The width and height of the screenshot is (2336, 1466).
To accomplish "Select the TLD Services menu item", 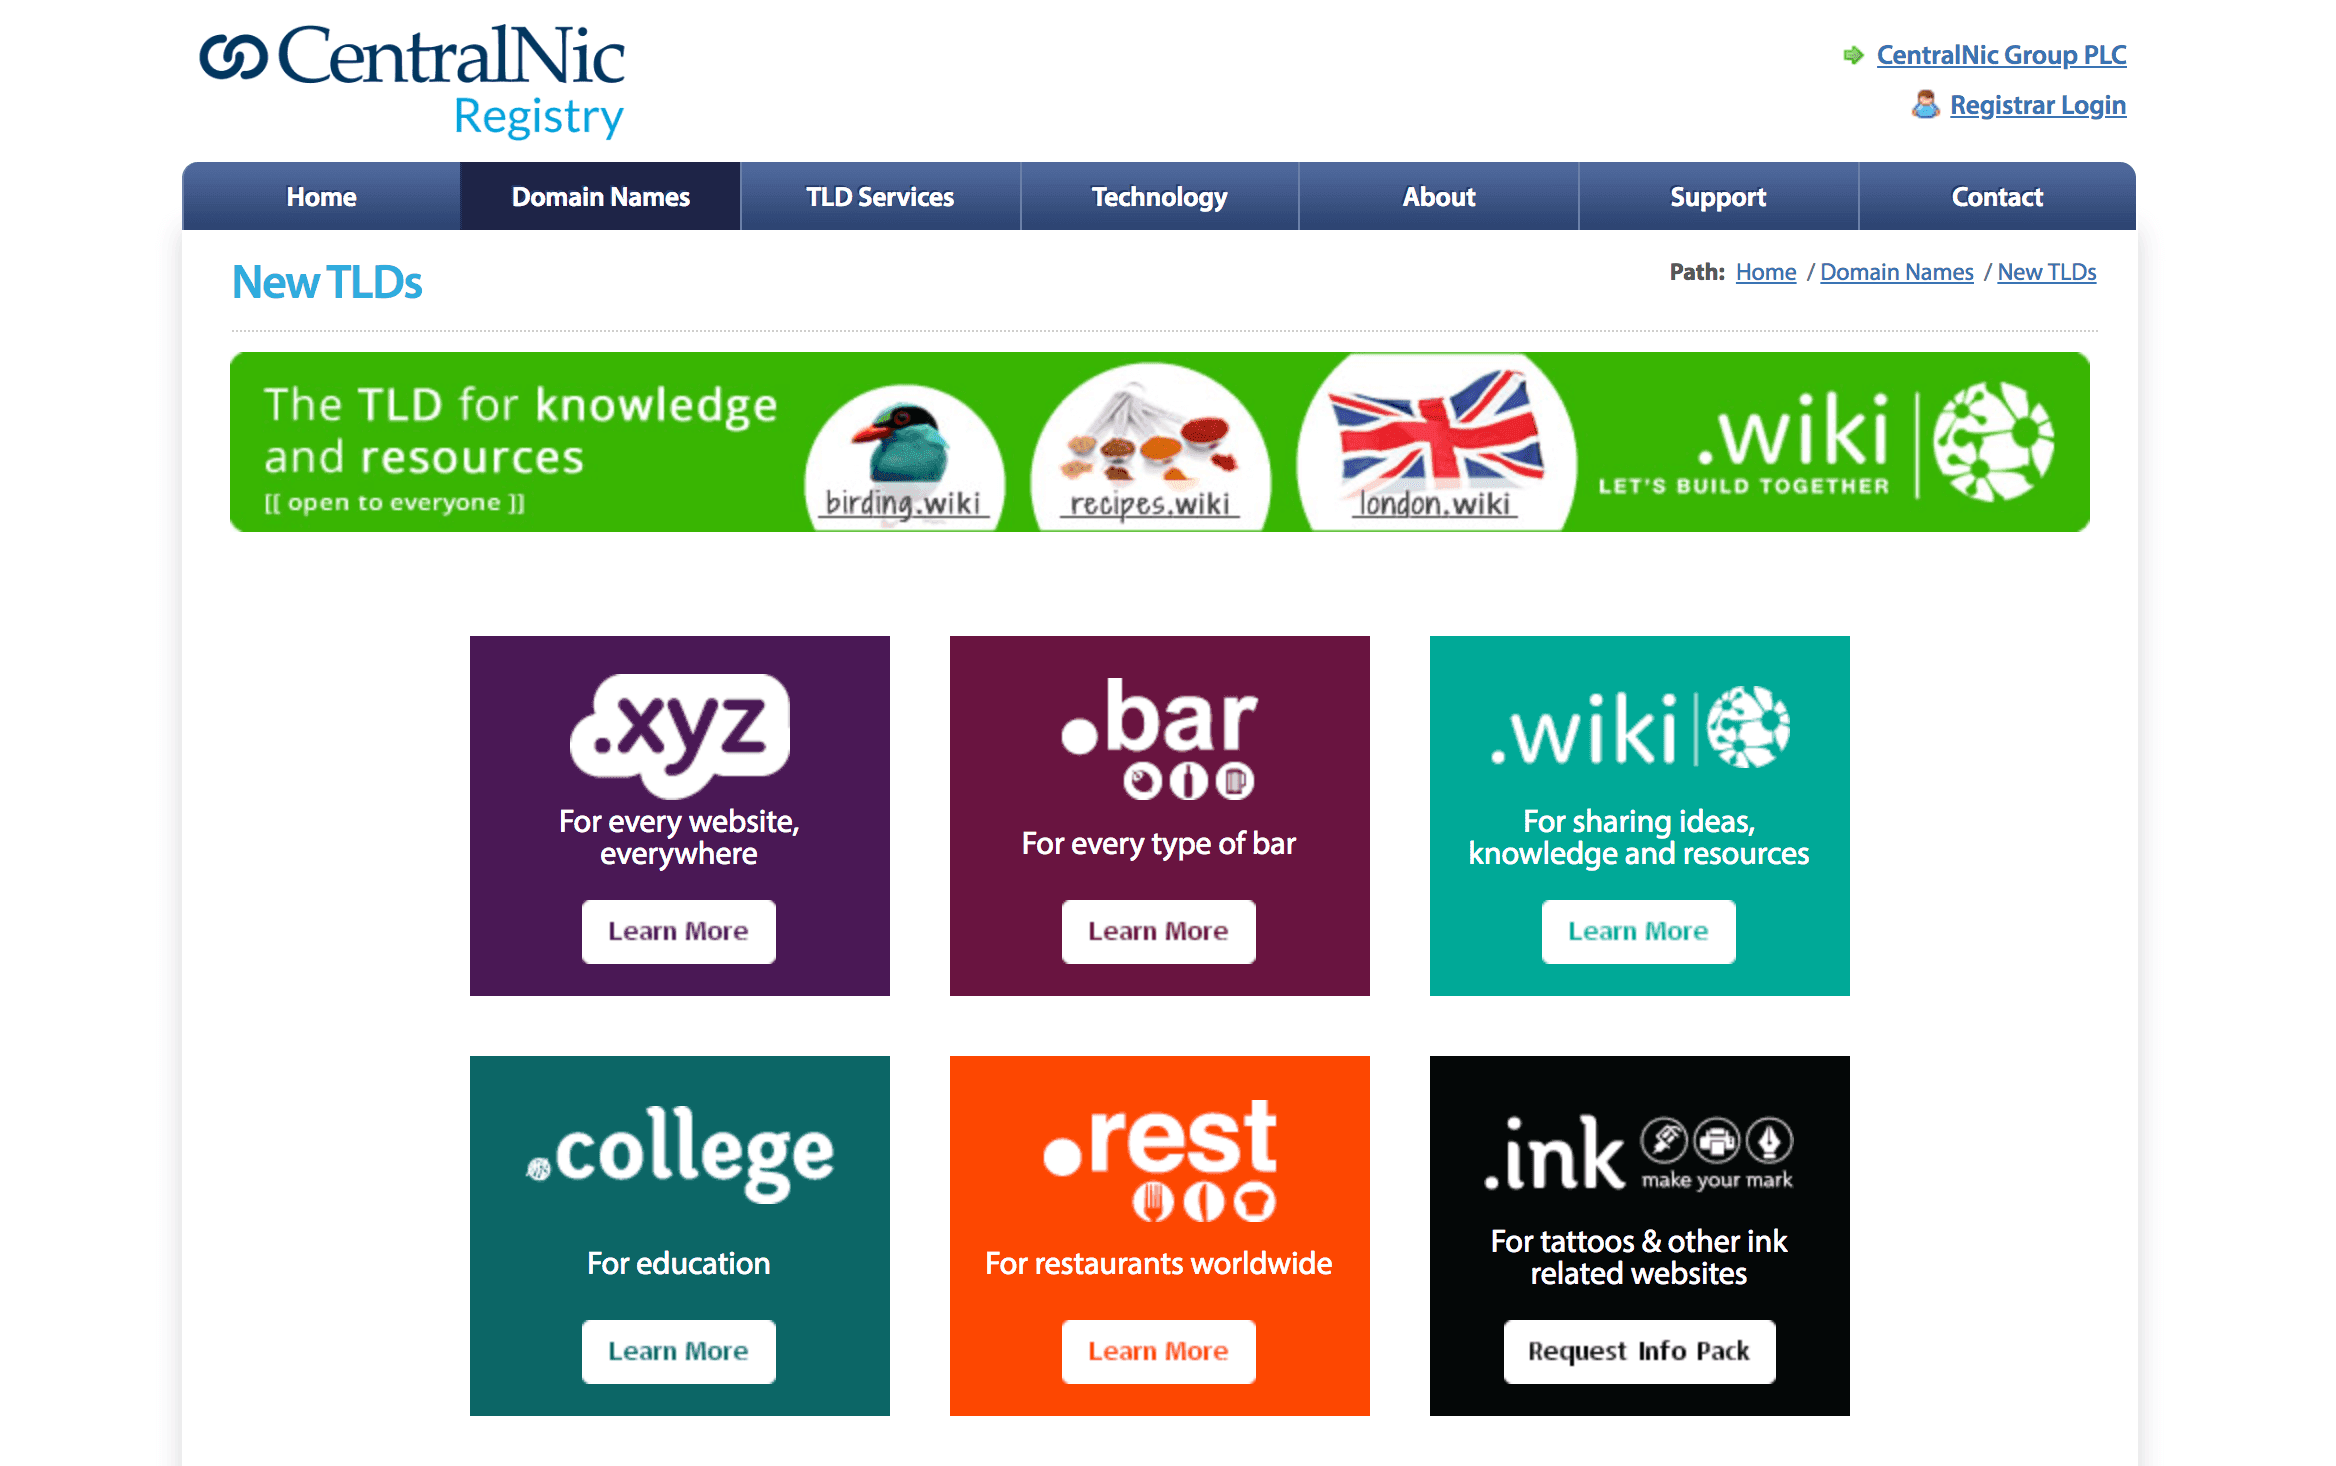I will (x=878, y=194).
